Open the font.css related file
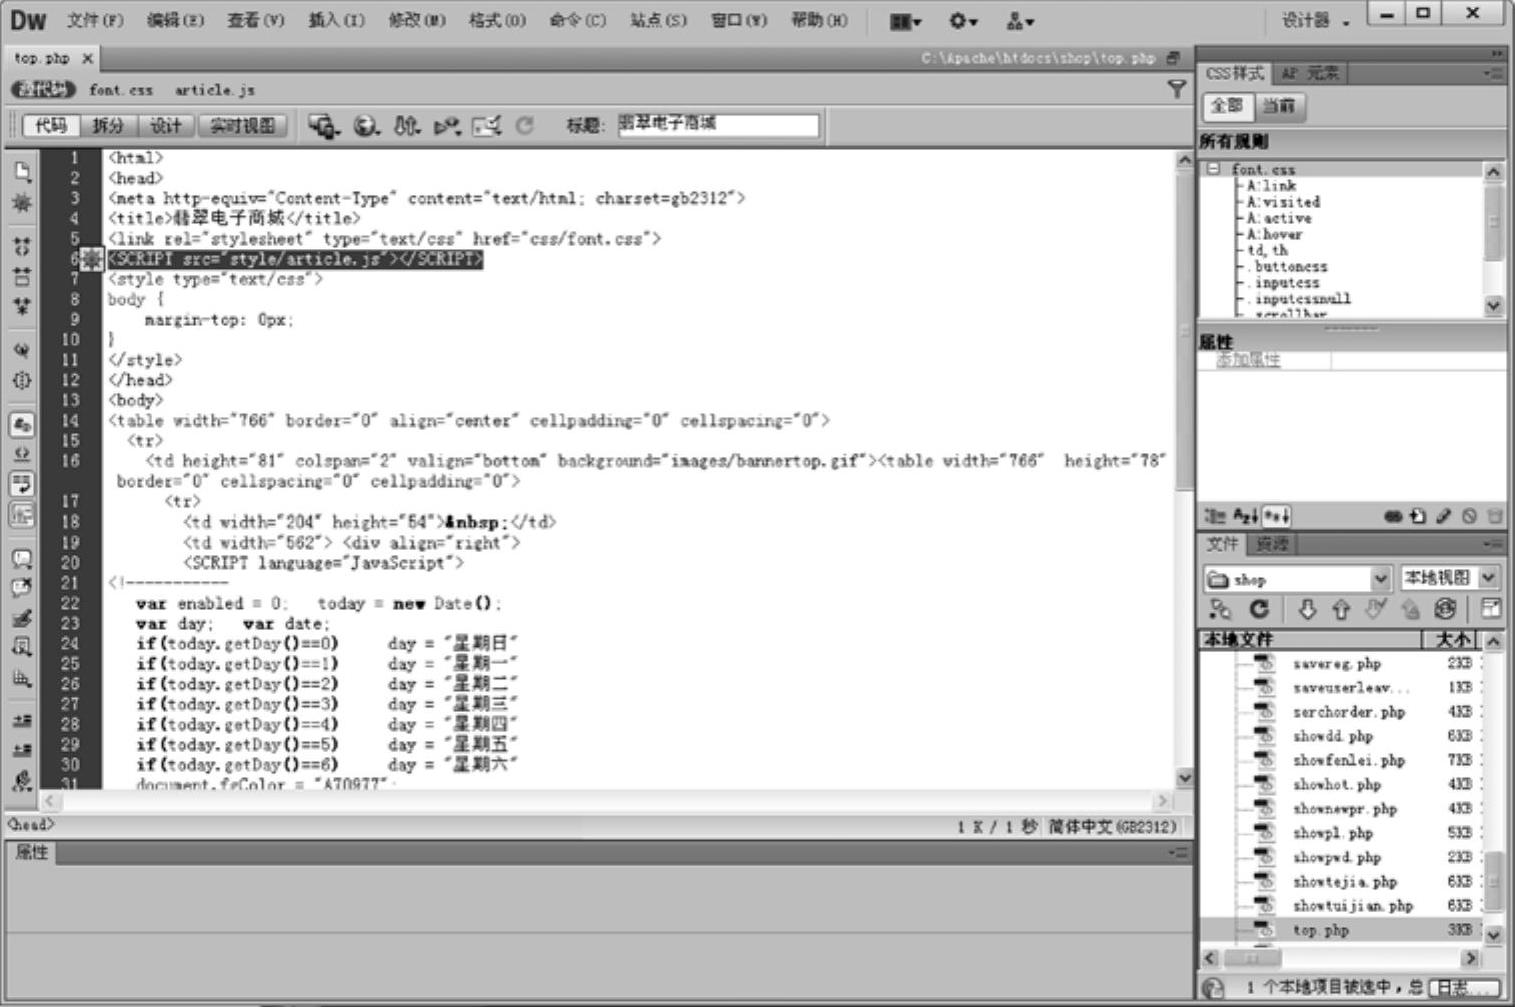 121,90
